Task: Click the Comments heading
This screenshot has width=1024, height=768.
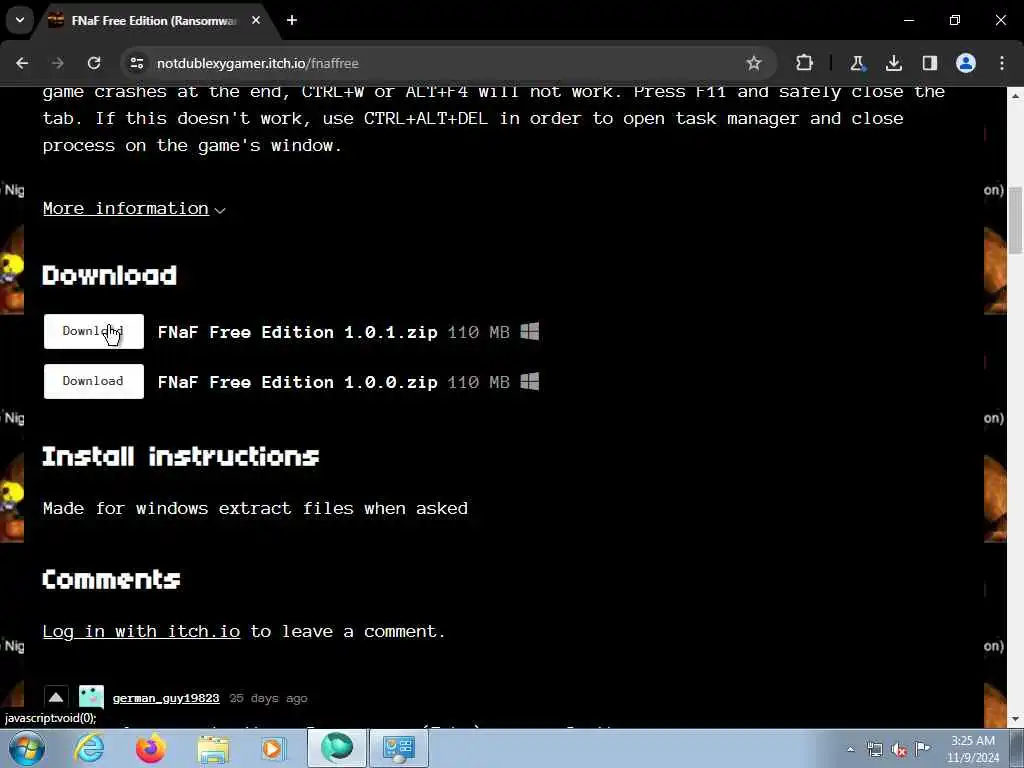Action: click(111, 579)
